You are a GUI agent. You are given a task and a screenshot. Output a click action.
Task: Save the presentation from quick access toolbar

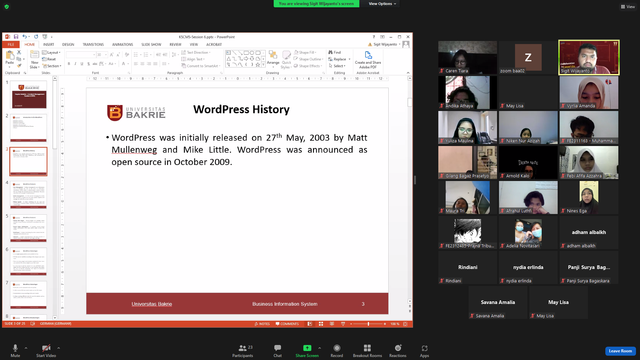click(x=16, y=37)
